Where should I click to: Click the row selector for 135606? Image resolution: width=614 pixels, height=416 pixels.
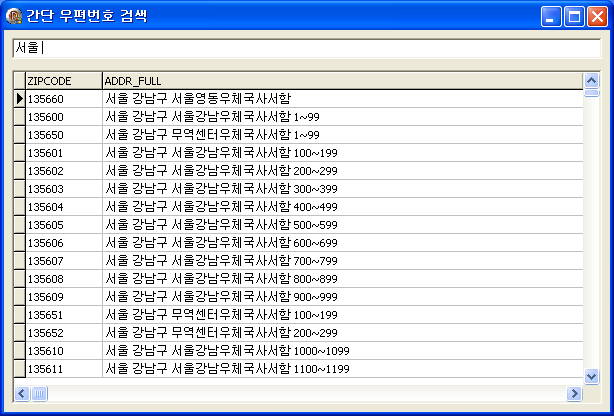pos(20,243)
